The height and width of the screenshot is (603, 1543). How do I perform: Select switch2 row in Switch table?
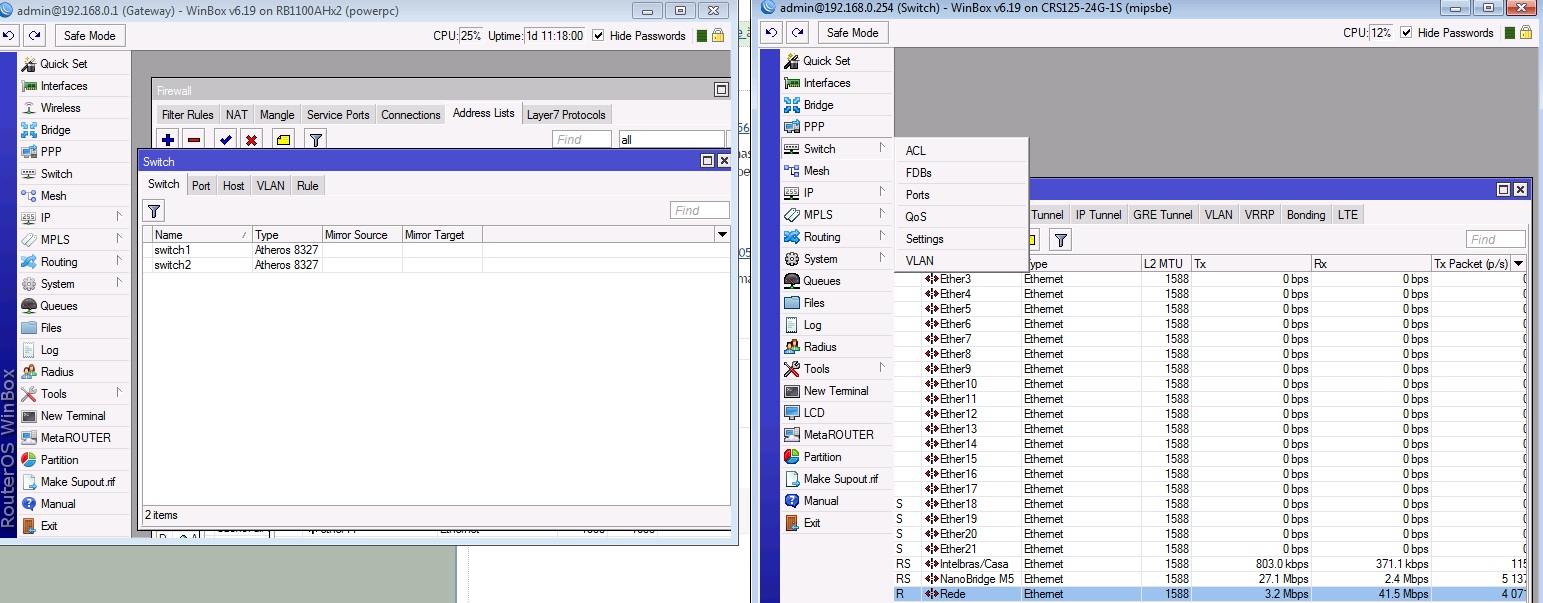click(436, 265)
